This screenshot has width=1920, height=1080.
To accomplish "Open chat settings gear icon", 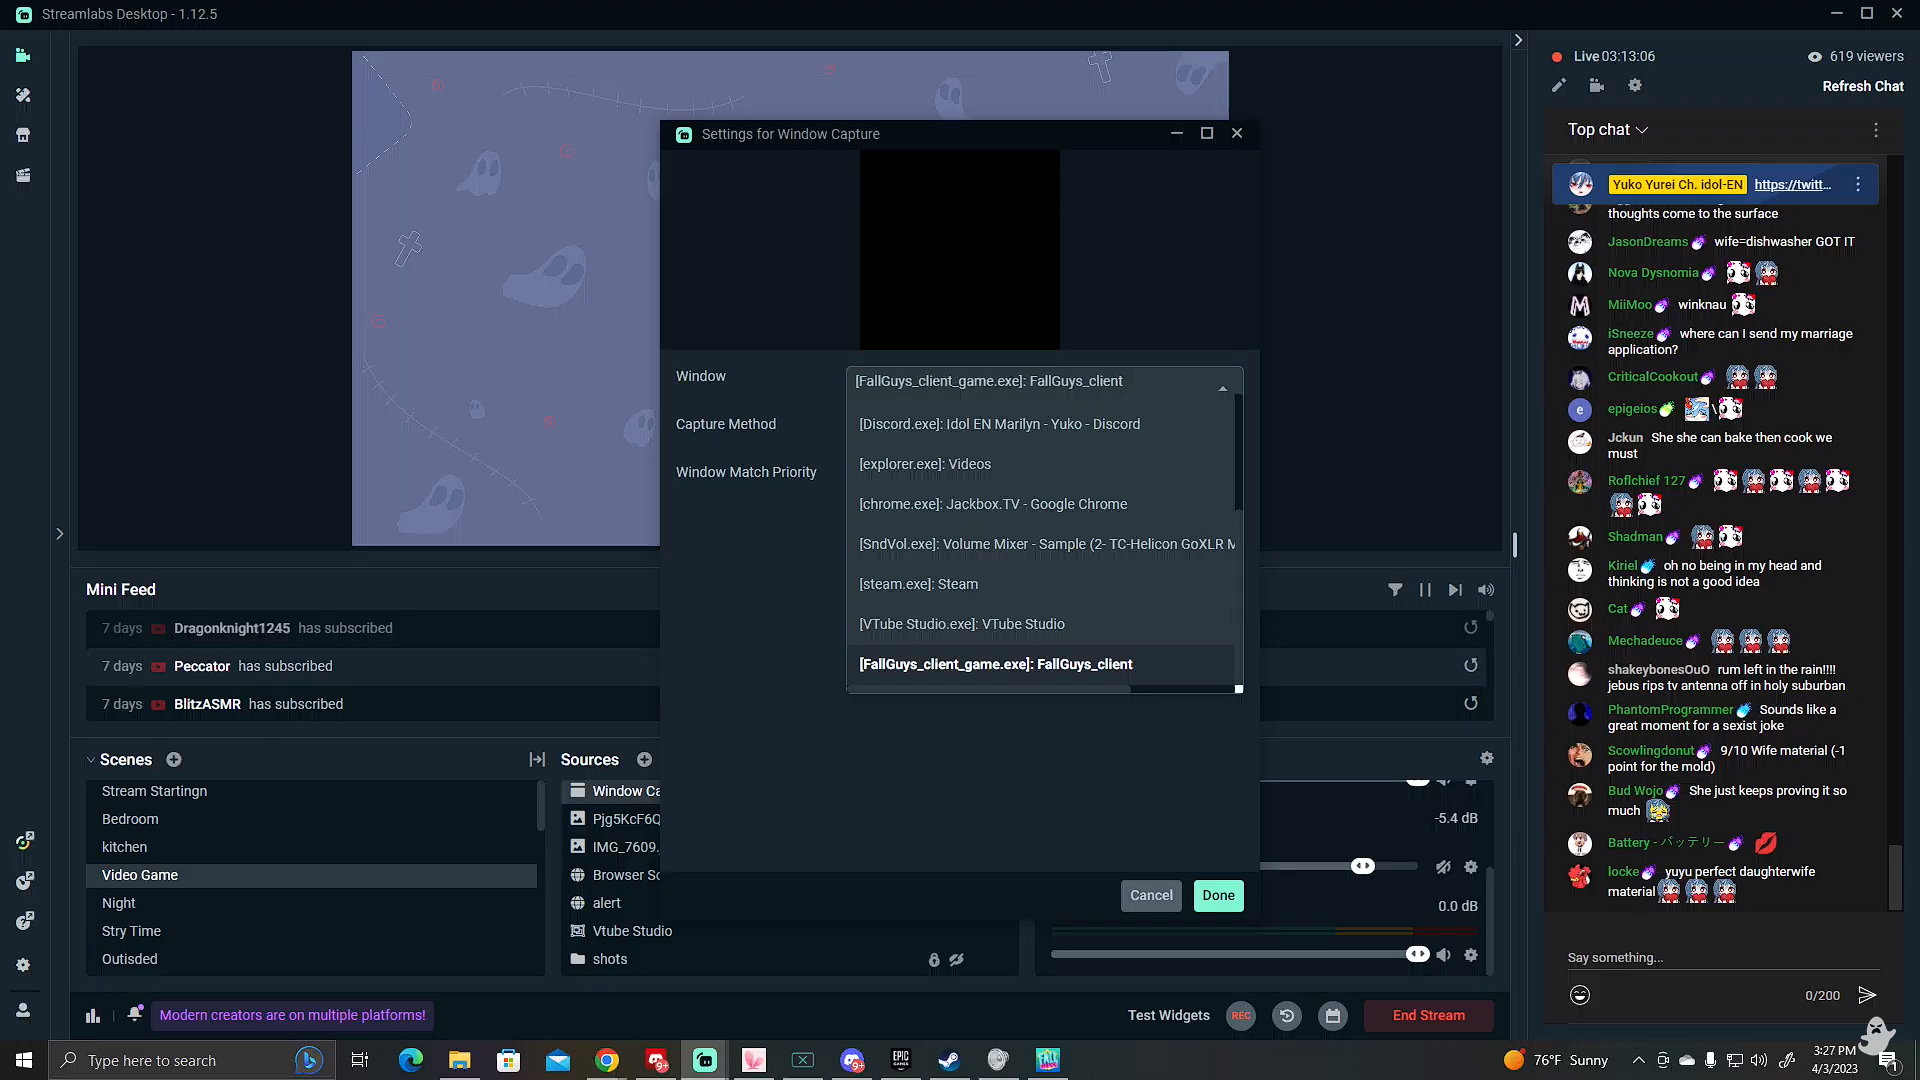I will coord(1635,86).
